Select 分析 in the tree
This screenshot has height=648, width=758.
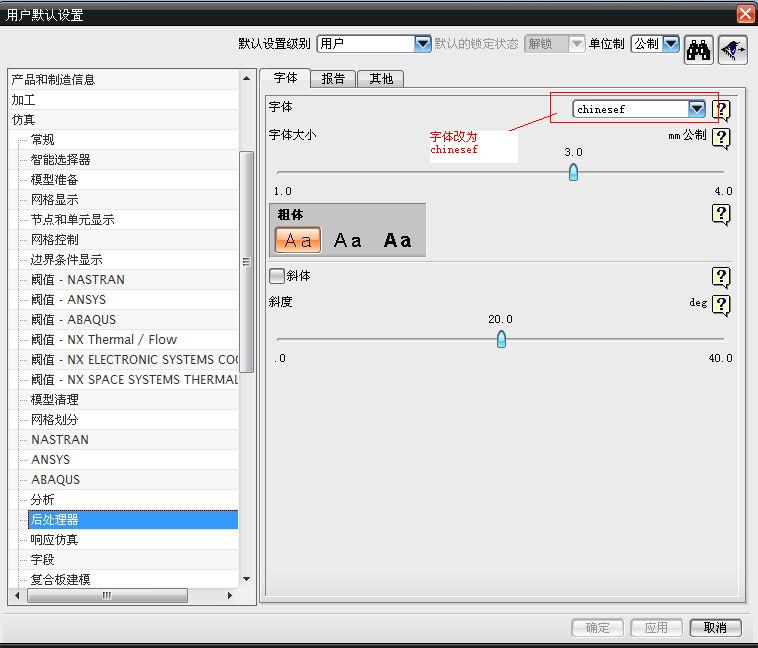coord(42,500)
